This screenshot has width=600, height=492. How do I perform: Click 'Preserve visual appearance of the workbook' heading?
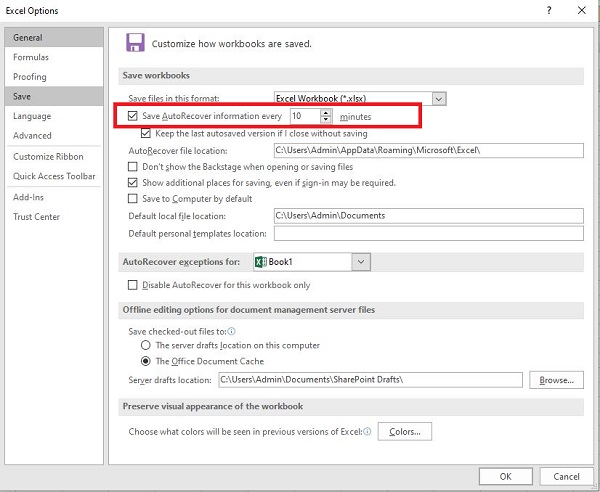(x=213, y=406)
